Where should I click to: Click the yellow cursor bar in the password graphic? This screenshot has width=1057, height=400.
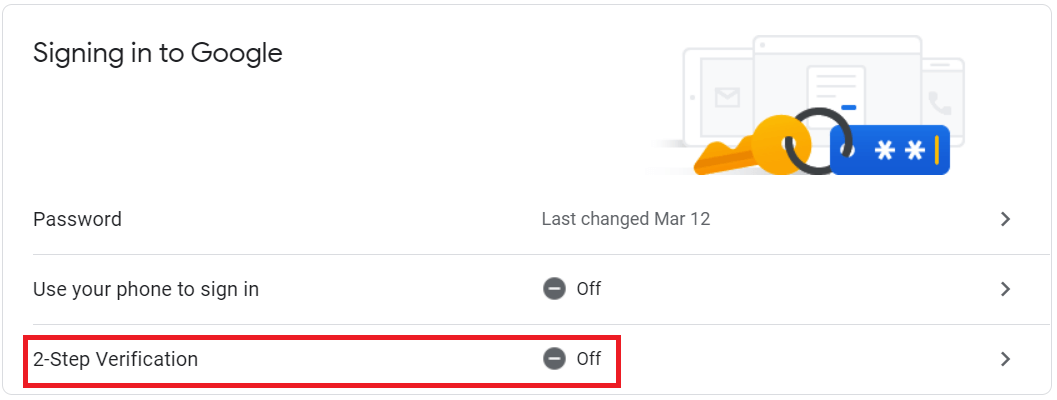click(x=936, y=150)
